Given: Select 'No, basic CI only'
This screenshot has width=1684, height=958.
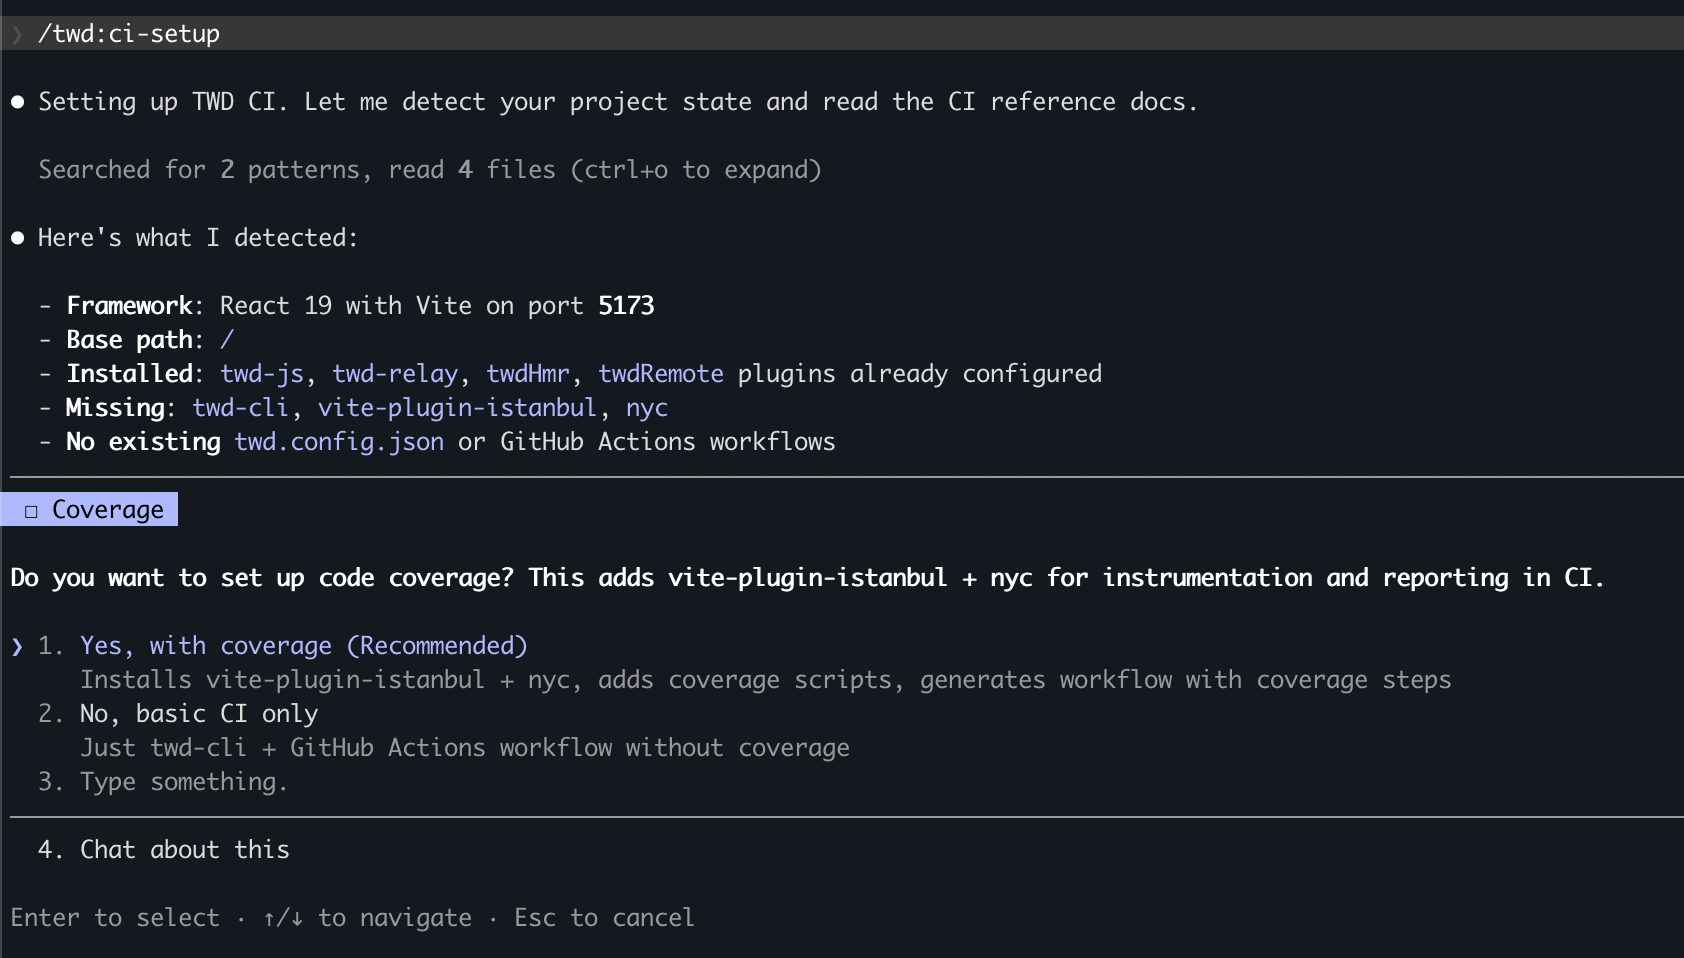Looking at the screenshot, I should click(x=199, y=713).
